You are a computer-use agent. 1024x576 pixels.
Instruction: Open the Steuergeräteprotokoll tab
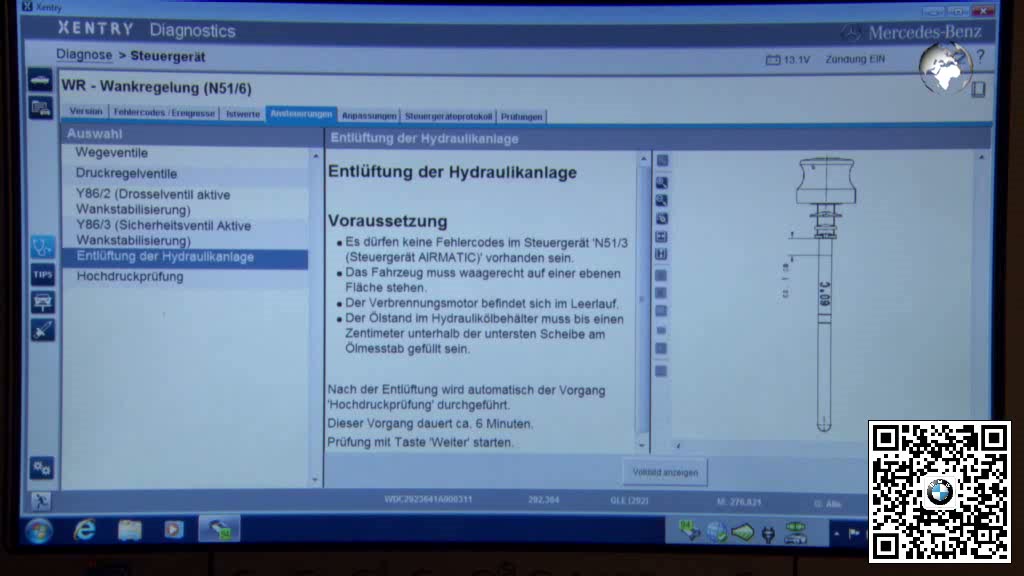pos(449,116)
